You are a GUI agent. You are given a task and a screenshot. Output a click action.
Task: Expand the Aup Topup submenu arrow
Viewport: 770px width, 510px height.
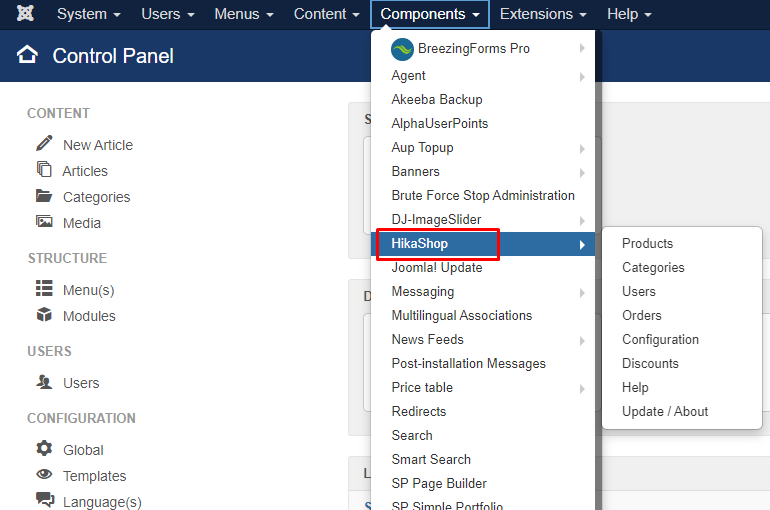(x=582, y=149)
